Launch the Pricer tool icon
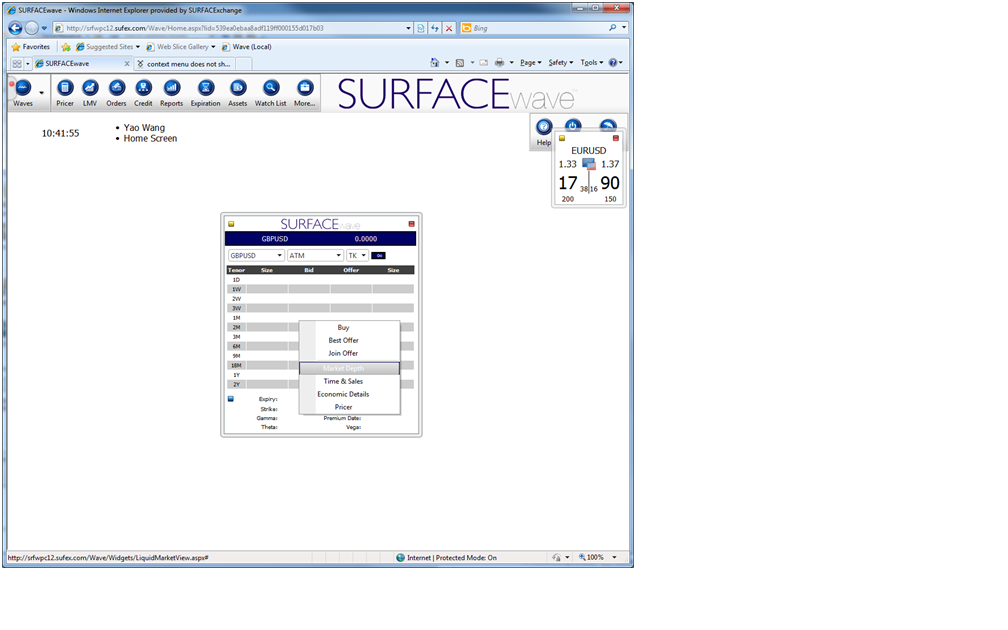Image resolution: width=1008 pixels, height=630 pixels. (x=65, y=87)
